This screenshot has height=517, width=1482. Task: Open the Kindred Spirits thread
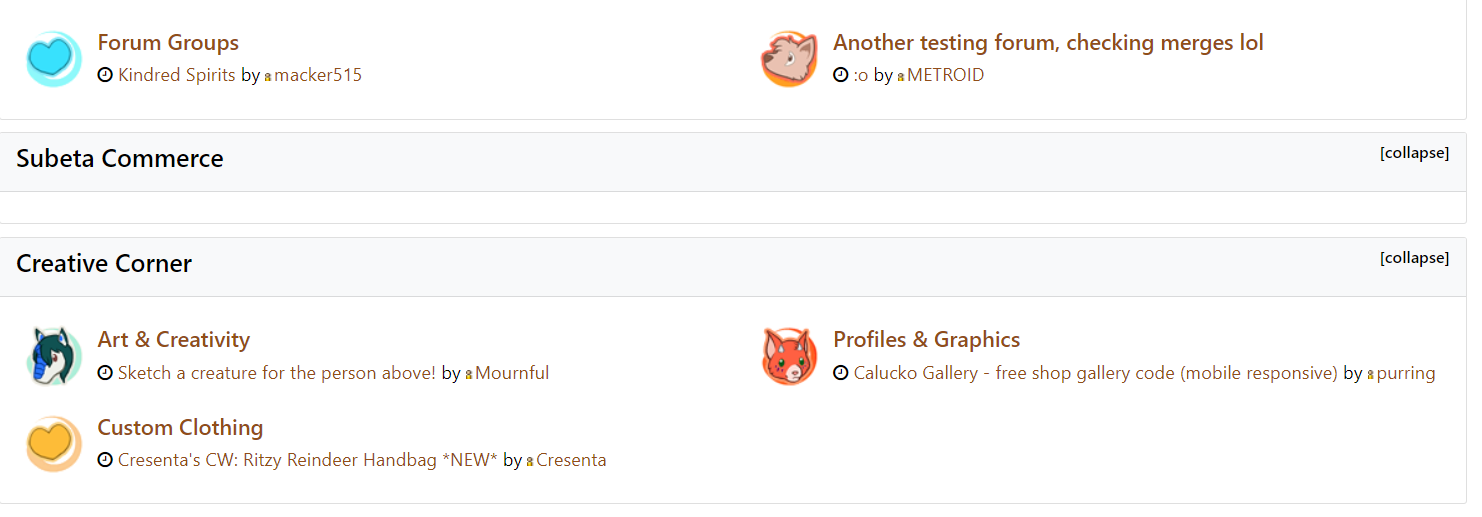pos(177,75)
